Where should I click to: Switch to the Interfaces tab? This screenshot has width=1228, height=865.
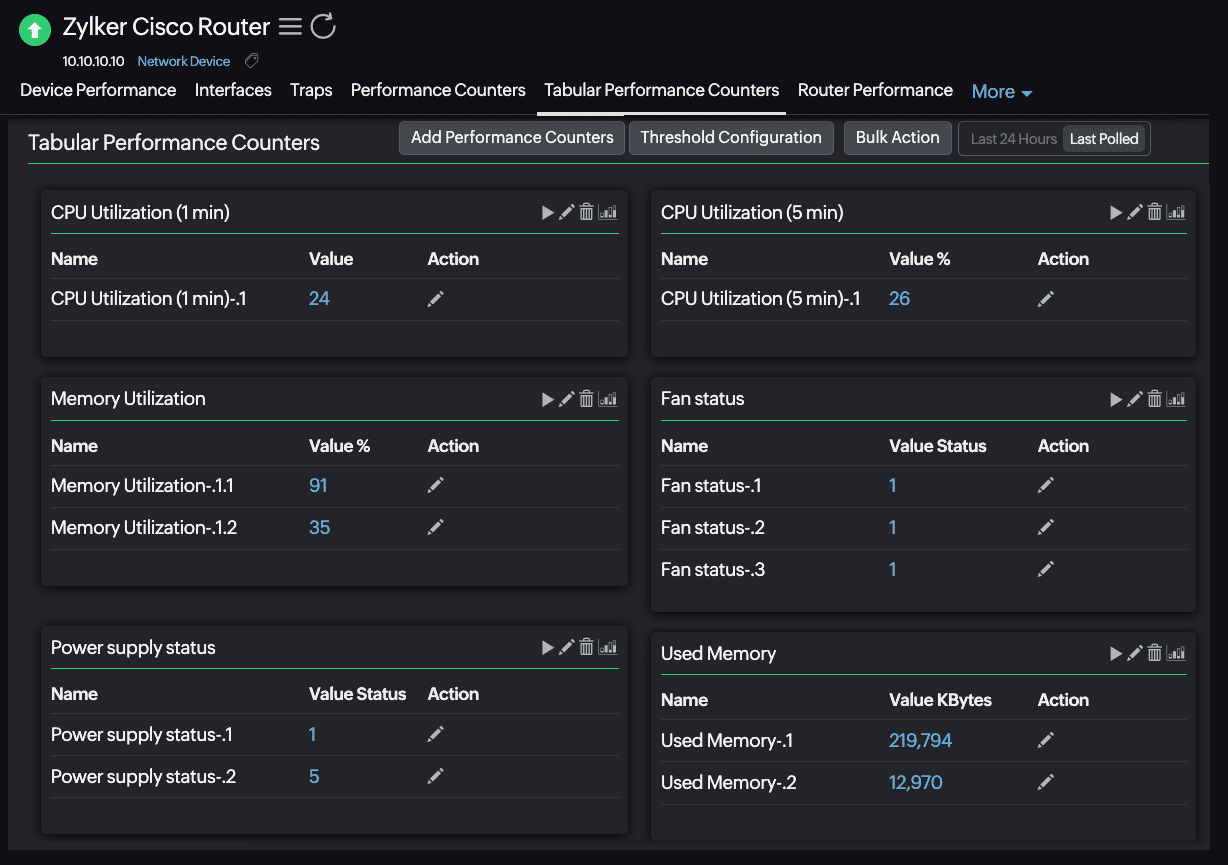pyautogui.click(x=233, y=90)
